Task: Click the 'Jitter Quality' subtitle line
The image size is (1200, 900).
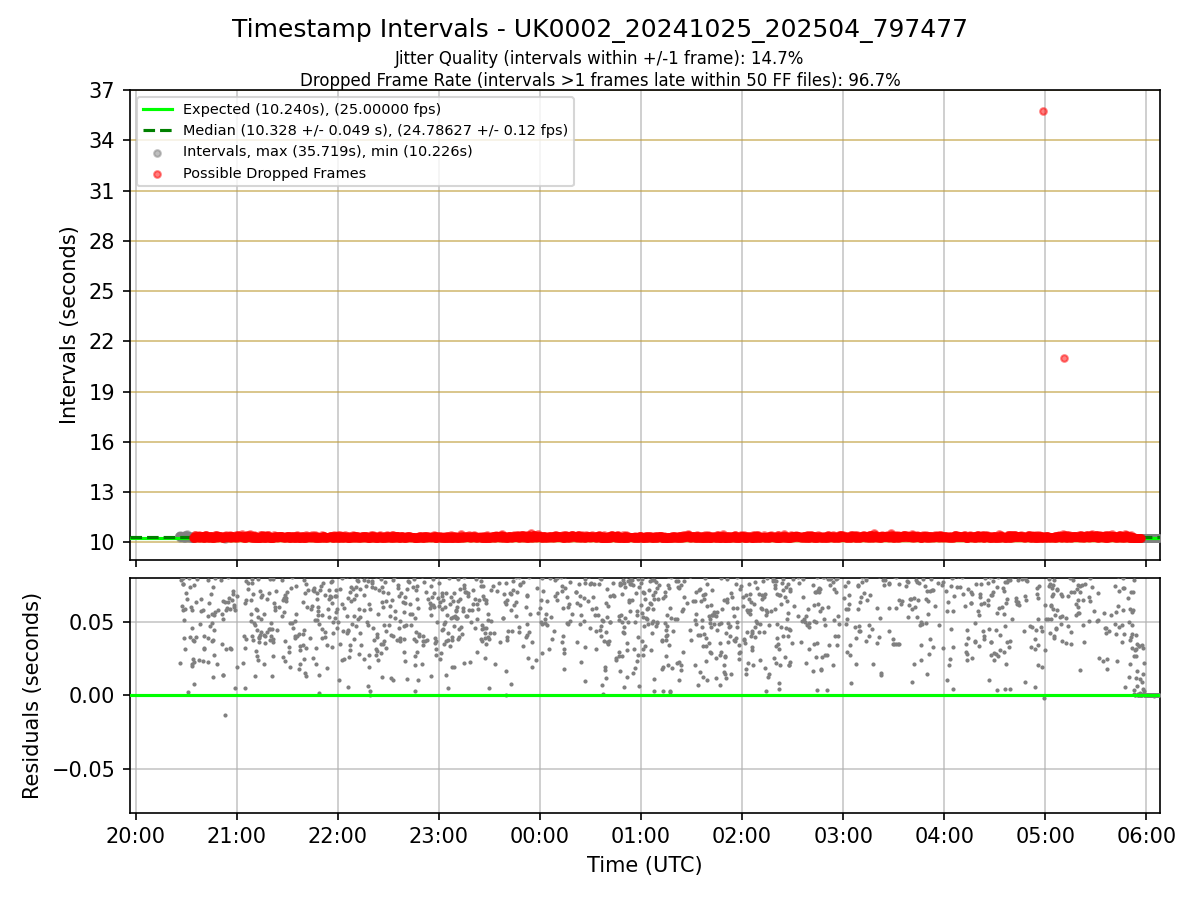Action: click(x=599, y=58)
